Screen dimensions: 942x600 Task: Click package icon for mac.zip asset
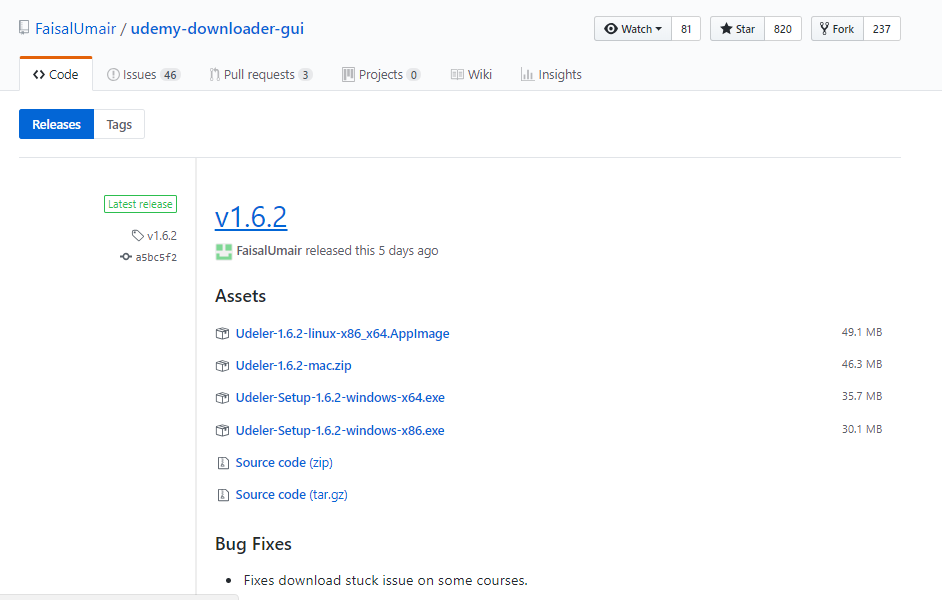click(x=222, y=365)
